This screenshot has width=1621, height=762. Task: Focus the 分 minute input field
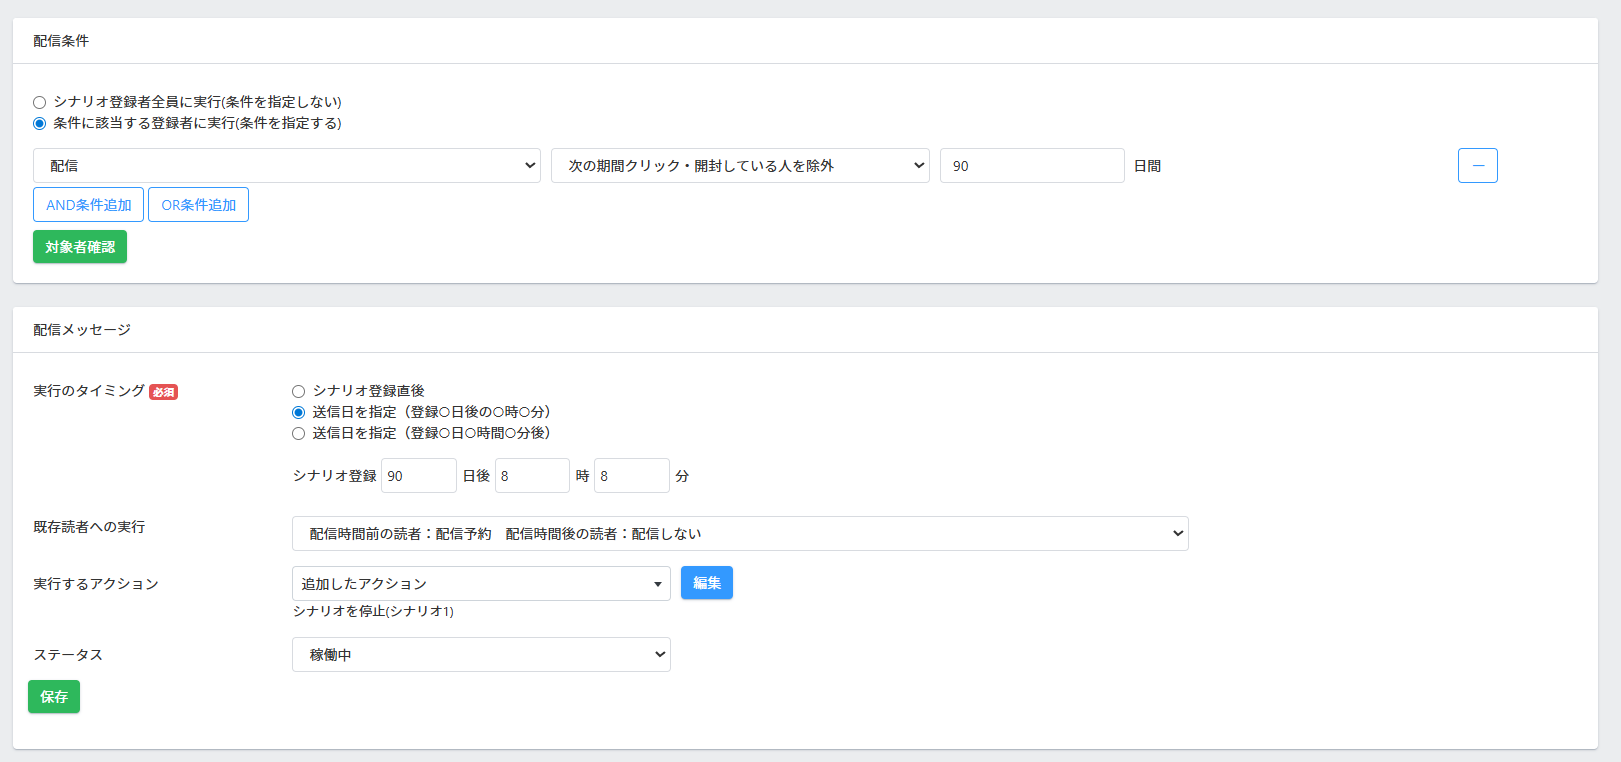[x=631, y=476]
